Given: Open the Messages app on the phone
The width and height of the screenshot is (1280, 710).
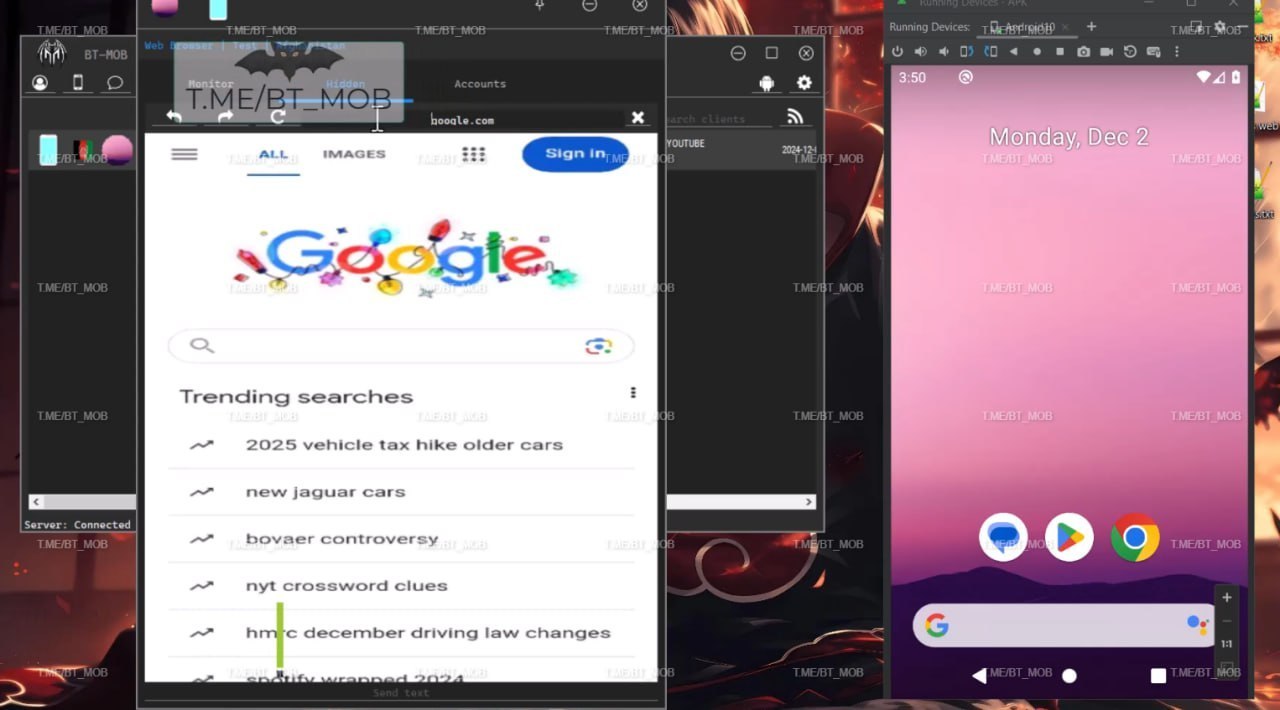Looking at the screenshot, I should 1003,537.
